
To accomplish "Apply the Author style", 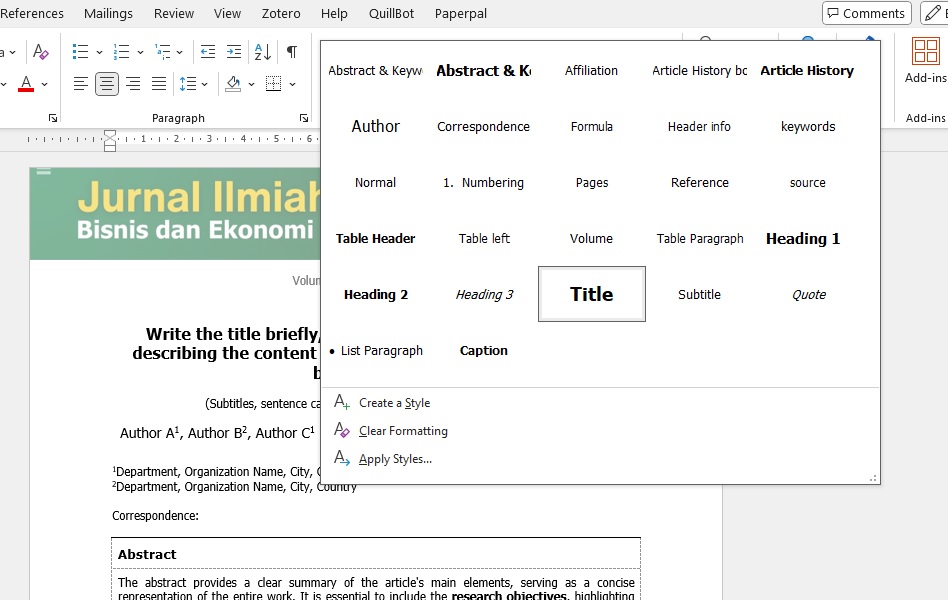I will tap(375, 126).
